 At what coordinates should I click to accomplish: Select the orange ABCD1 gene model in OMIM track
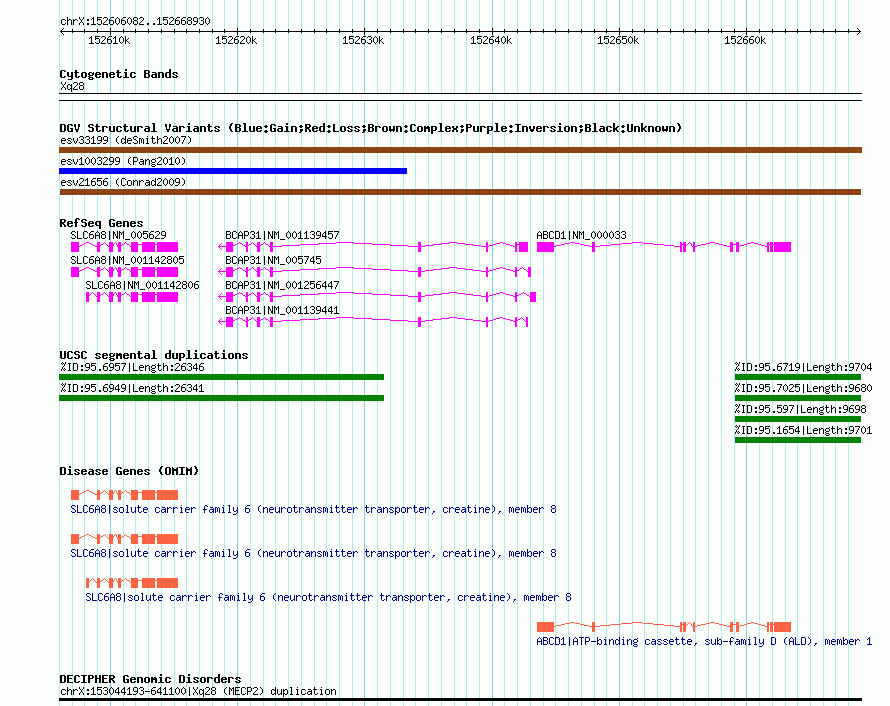[x=664, y=627]
